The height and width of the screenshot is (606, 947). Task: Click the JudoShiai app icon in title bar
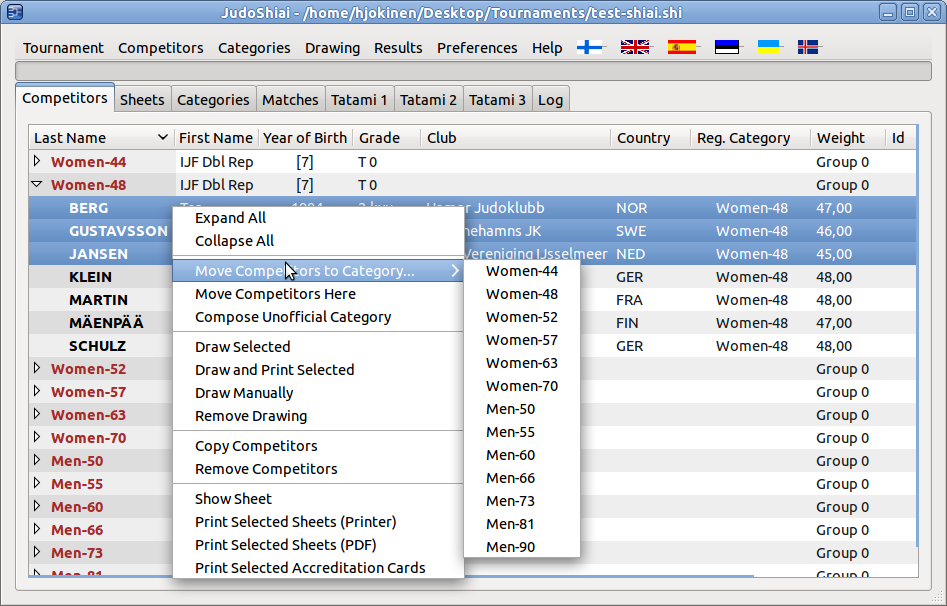[x=15, y=12]
